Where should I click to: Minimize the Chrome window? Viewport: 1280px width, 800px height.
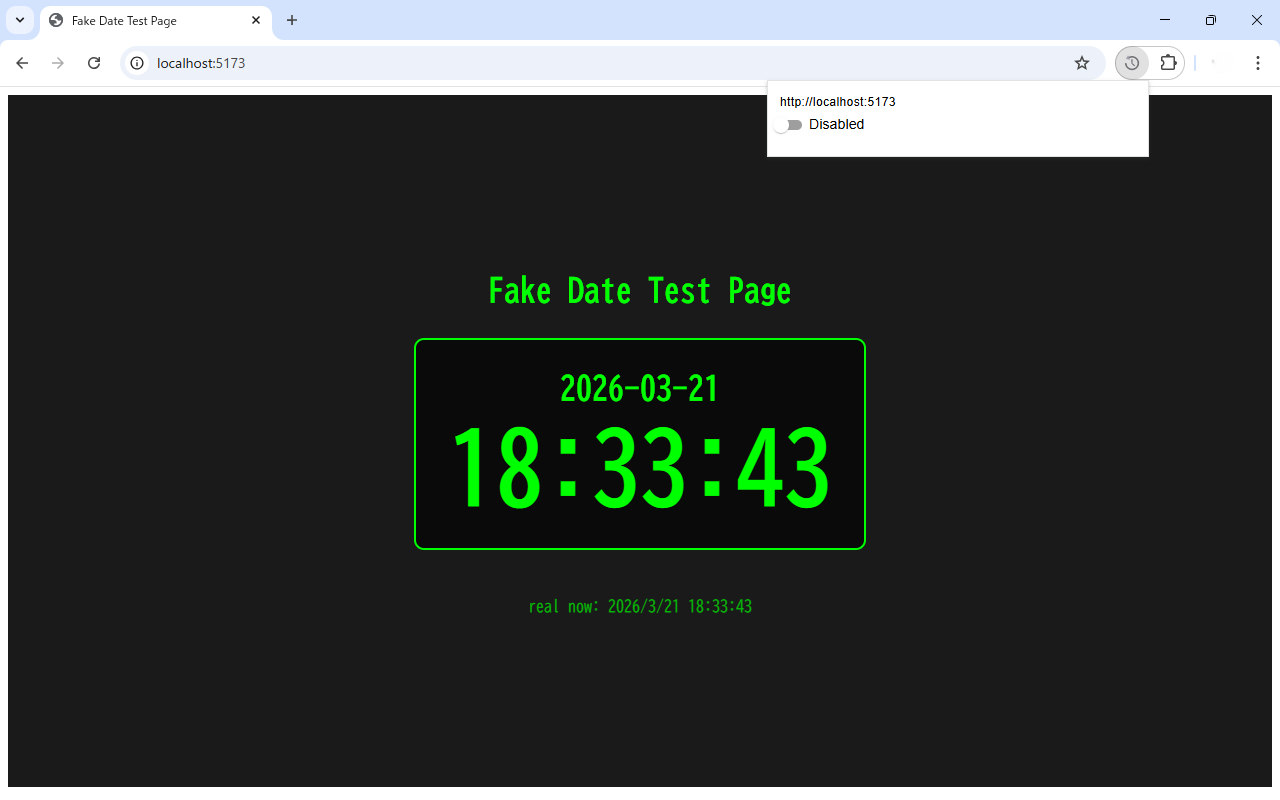click(x=1165, y=20)
